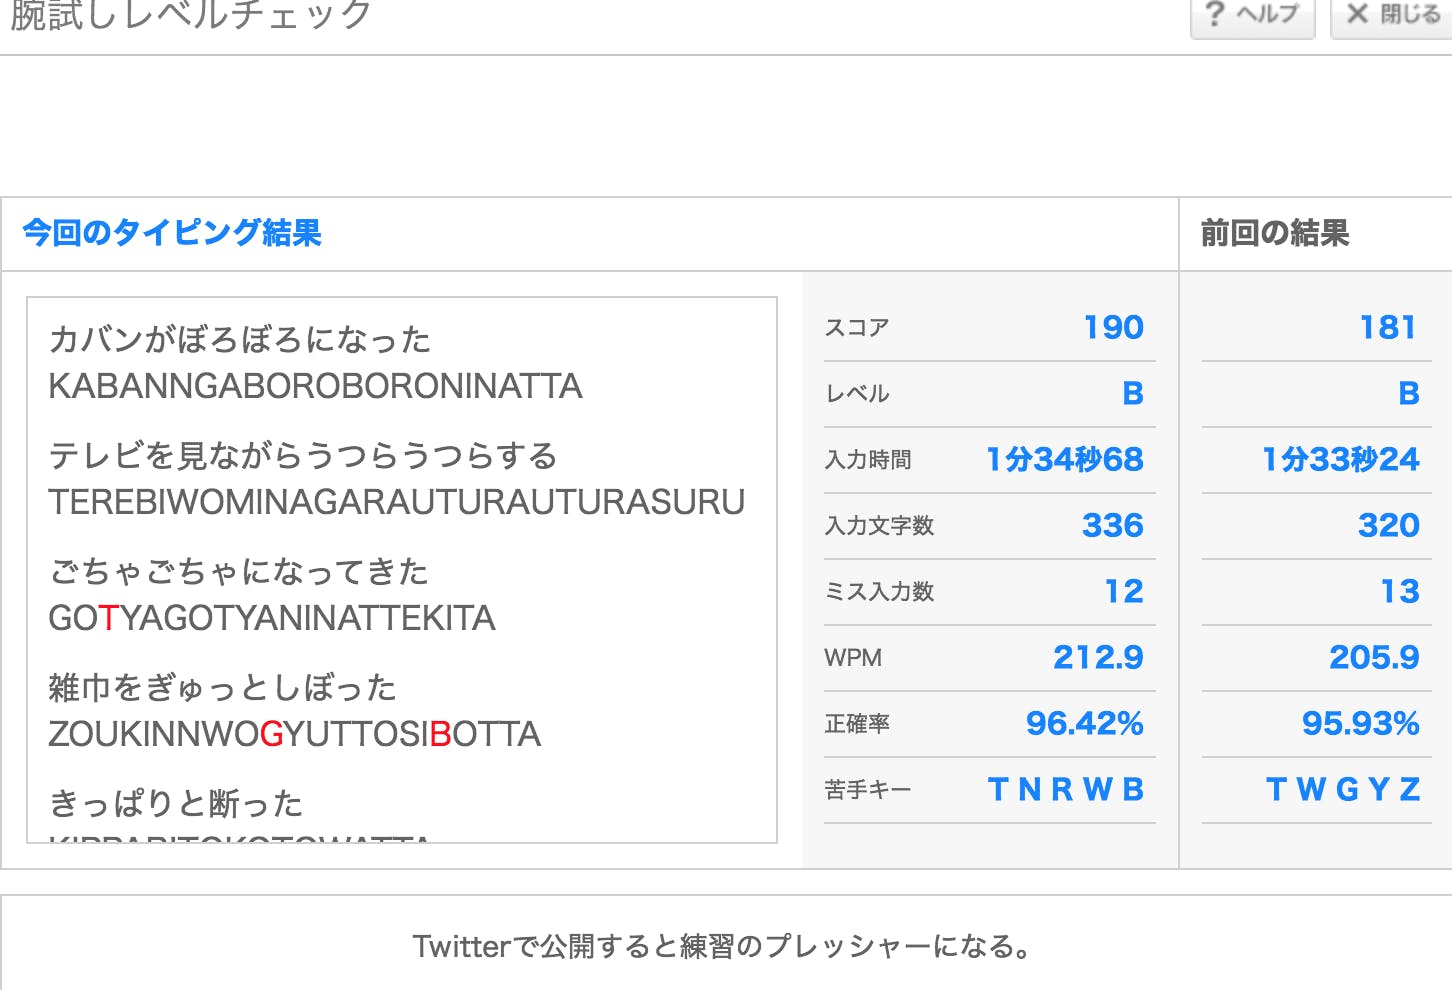The height and width of the screenshot is (990, 1452).
Task: Click the ZOUKINNWOGYUTTOSIBOTTA romaji line
Action: click(x=294, y=734)
